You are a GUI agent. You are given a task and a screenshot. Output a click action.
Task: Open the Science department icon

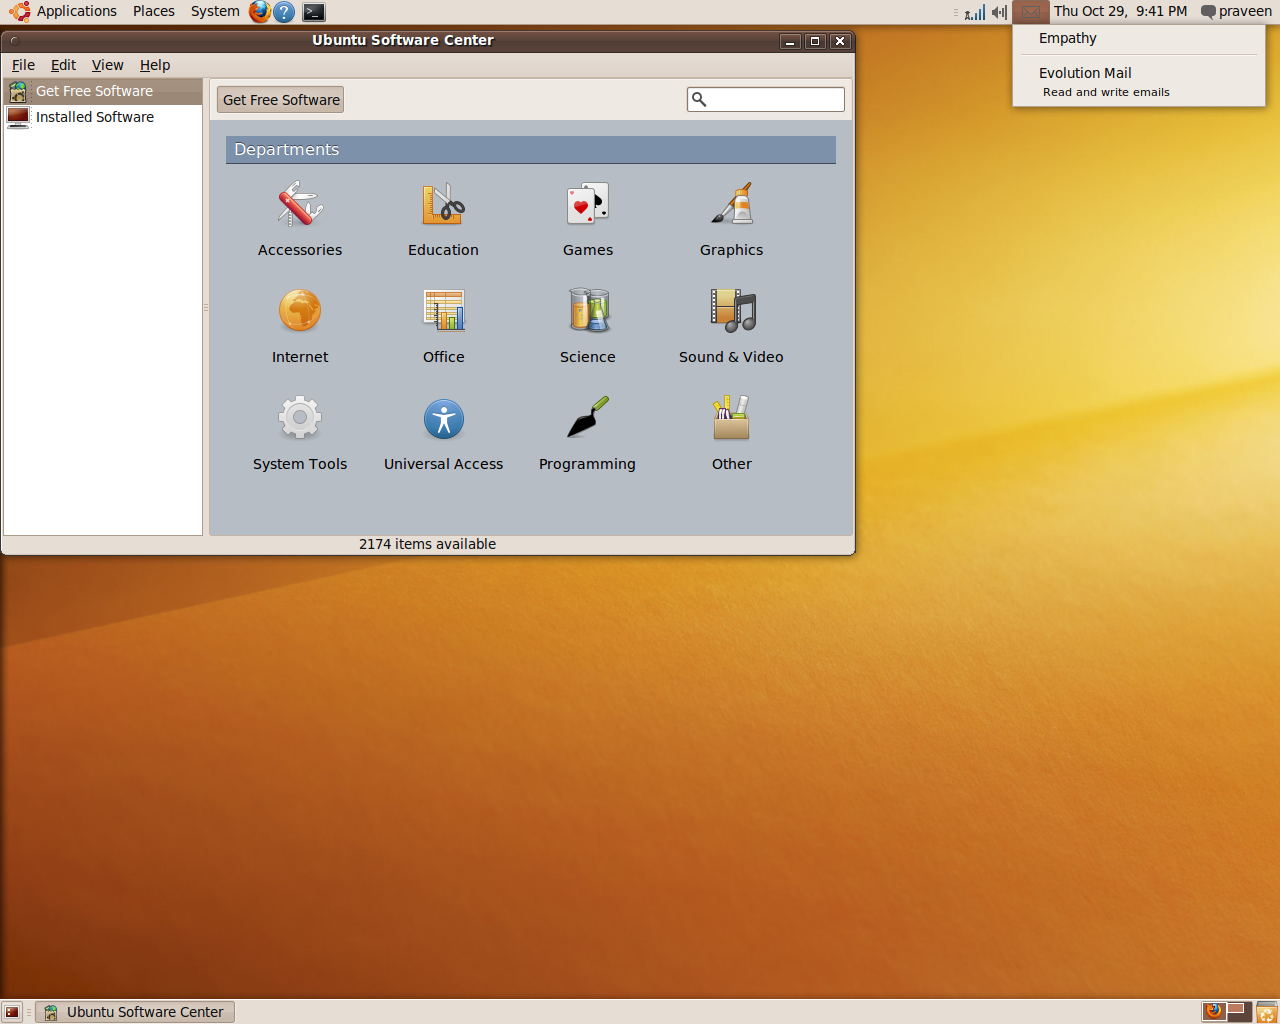(x=587, y=311)
